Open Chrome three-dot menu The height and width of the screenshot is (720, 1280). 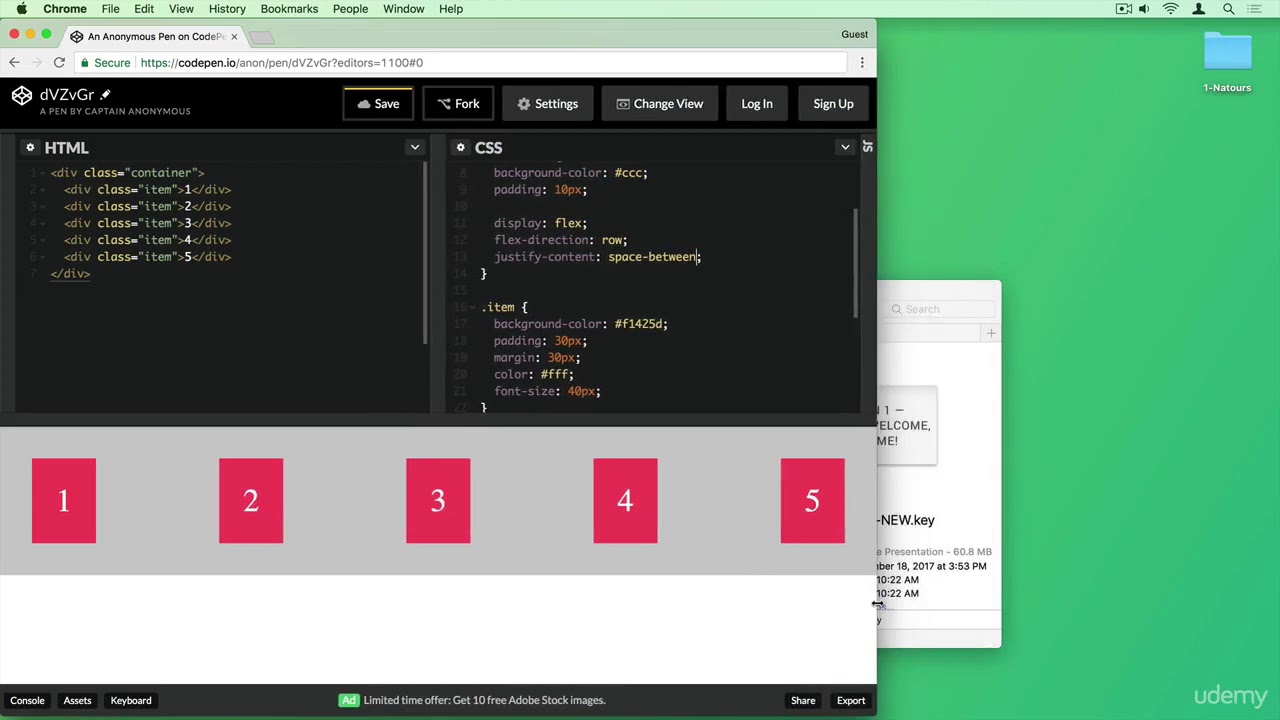click(862, 63)
